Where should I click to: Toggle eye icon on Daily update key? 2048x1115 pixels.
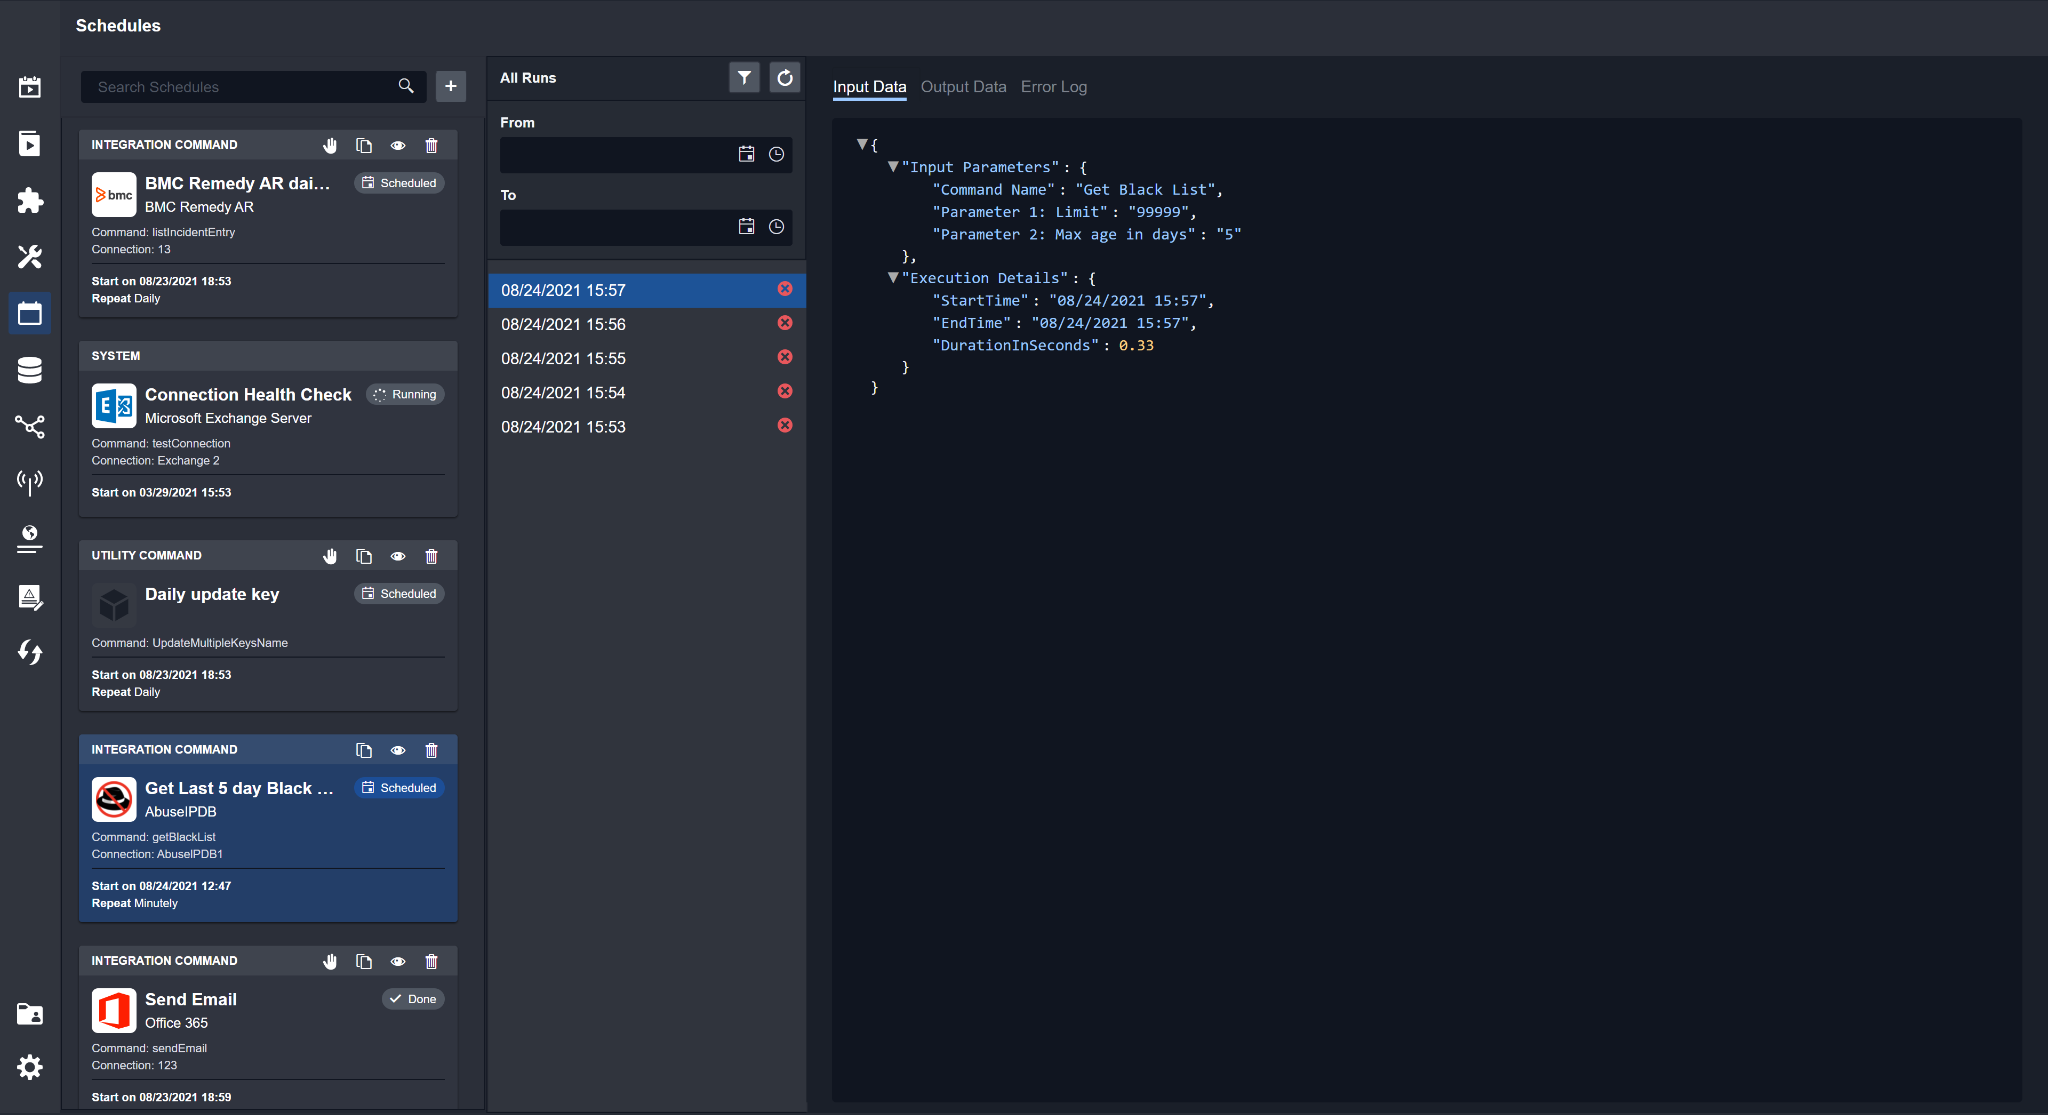(x=398, y=557)
